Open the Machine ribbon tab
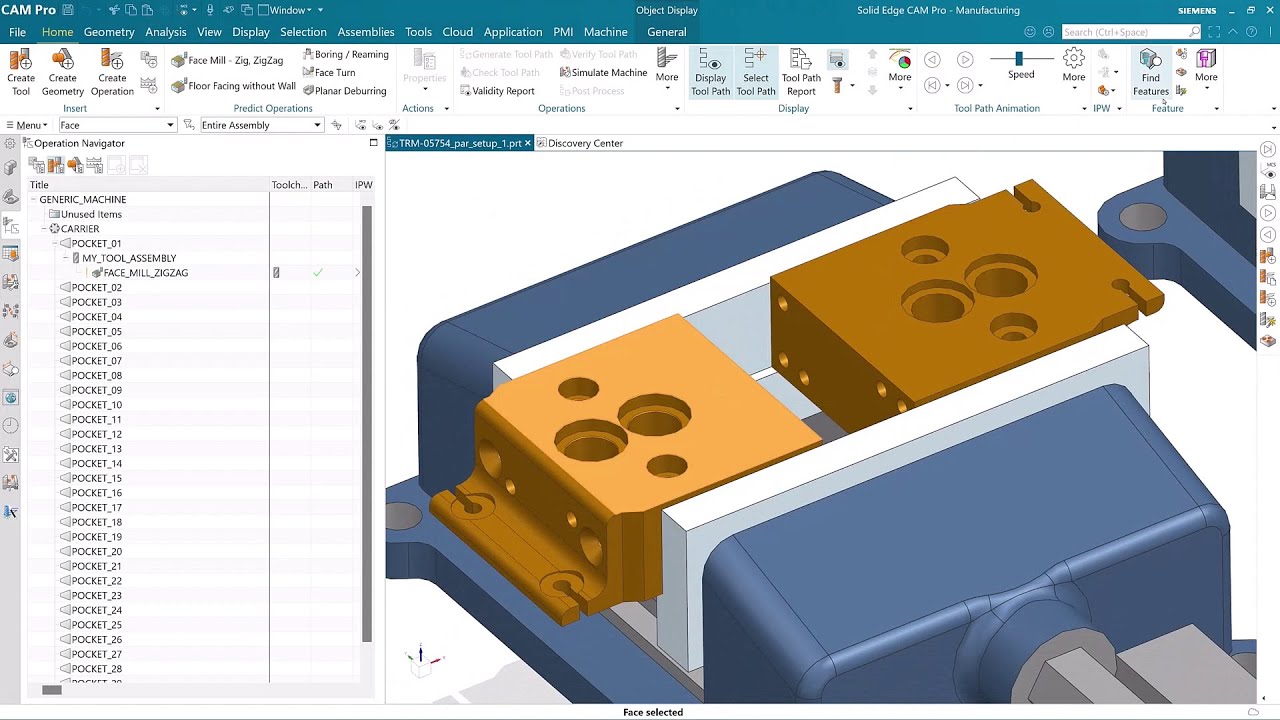Viewport: 1280px width, 720px height. 606,32
